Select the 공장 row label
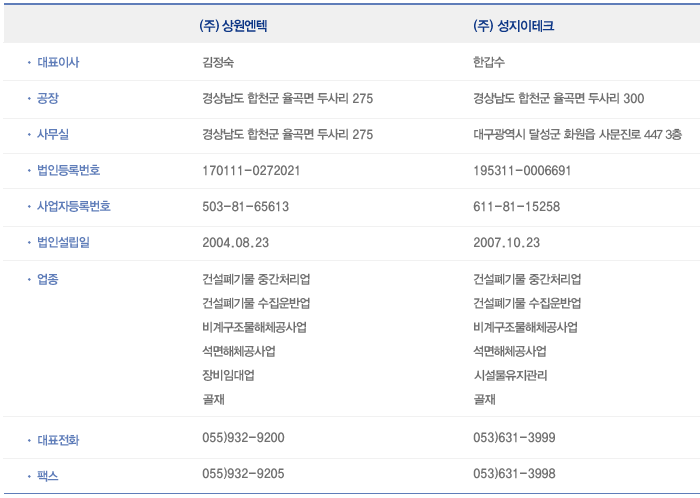The height and width of the screenshot is (498, 700). click(48, 98)
